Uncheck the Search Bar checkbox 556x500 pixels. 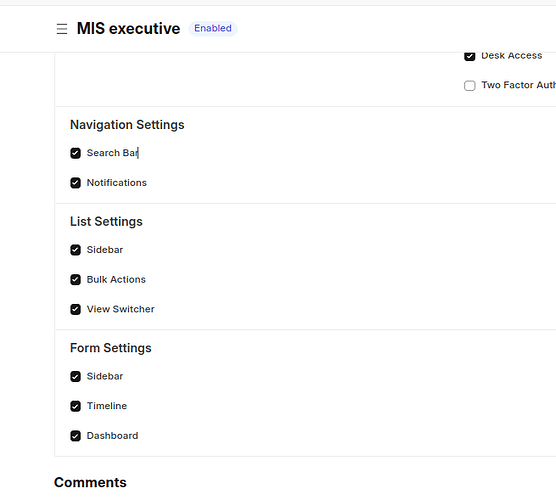75,153
